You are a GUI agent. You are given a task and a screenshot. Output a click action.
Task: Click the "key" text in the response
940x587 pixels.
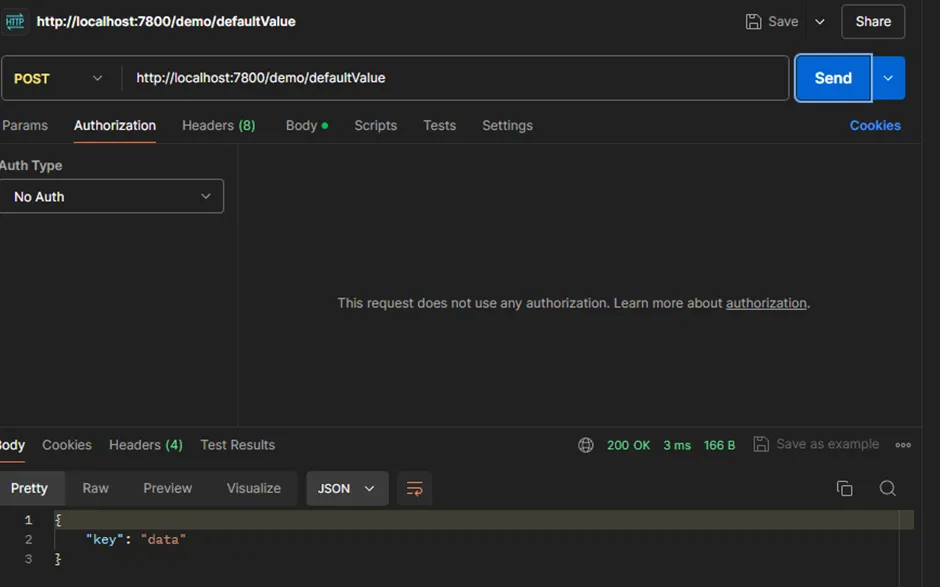coord(104,540)
